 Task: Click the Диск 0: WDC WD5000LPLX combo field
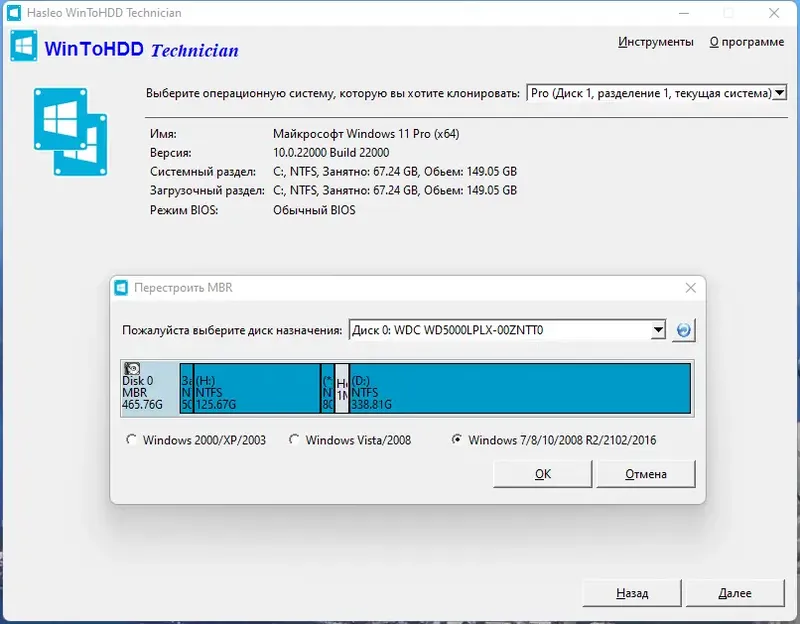507,330
